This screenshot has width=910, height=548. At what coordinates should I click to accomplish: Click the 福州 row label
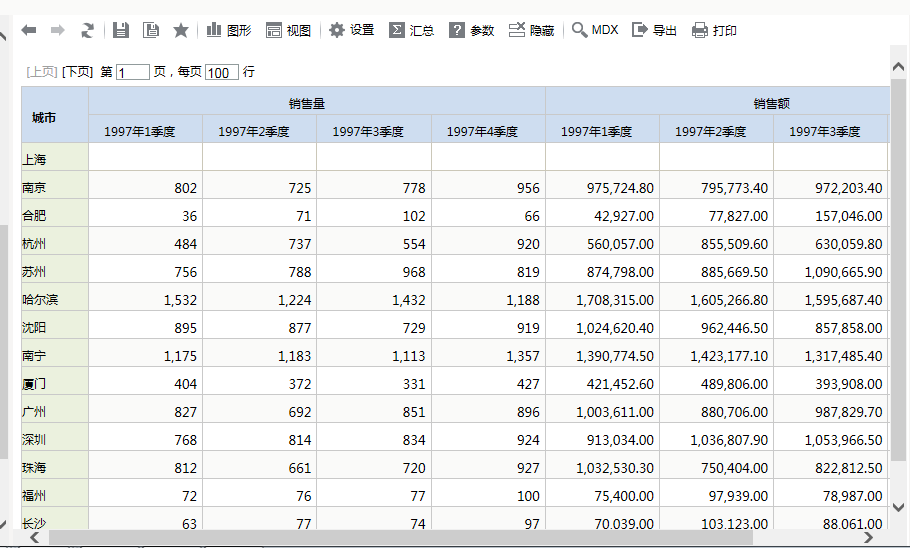pos(55,493)
